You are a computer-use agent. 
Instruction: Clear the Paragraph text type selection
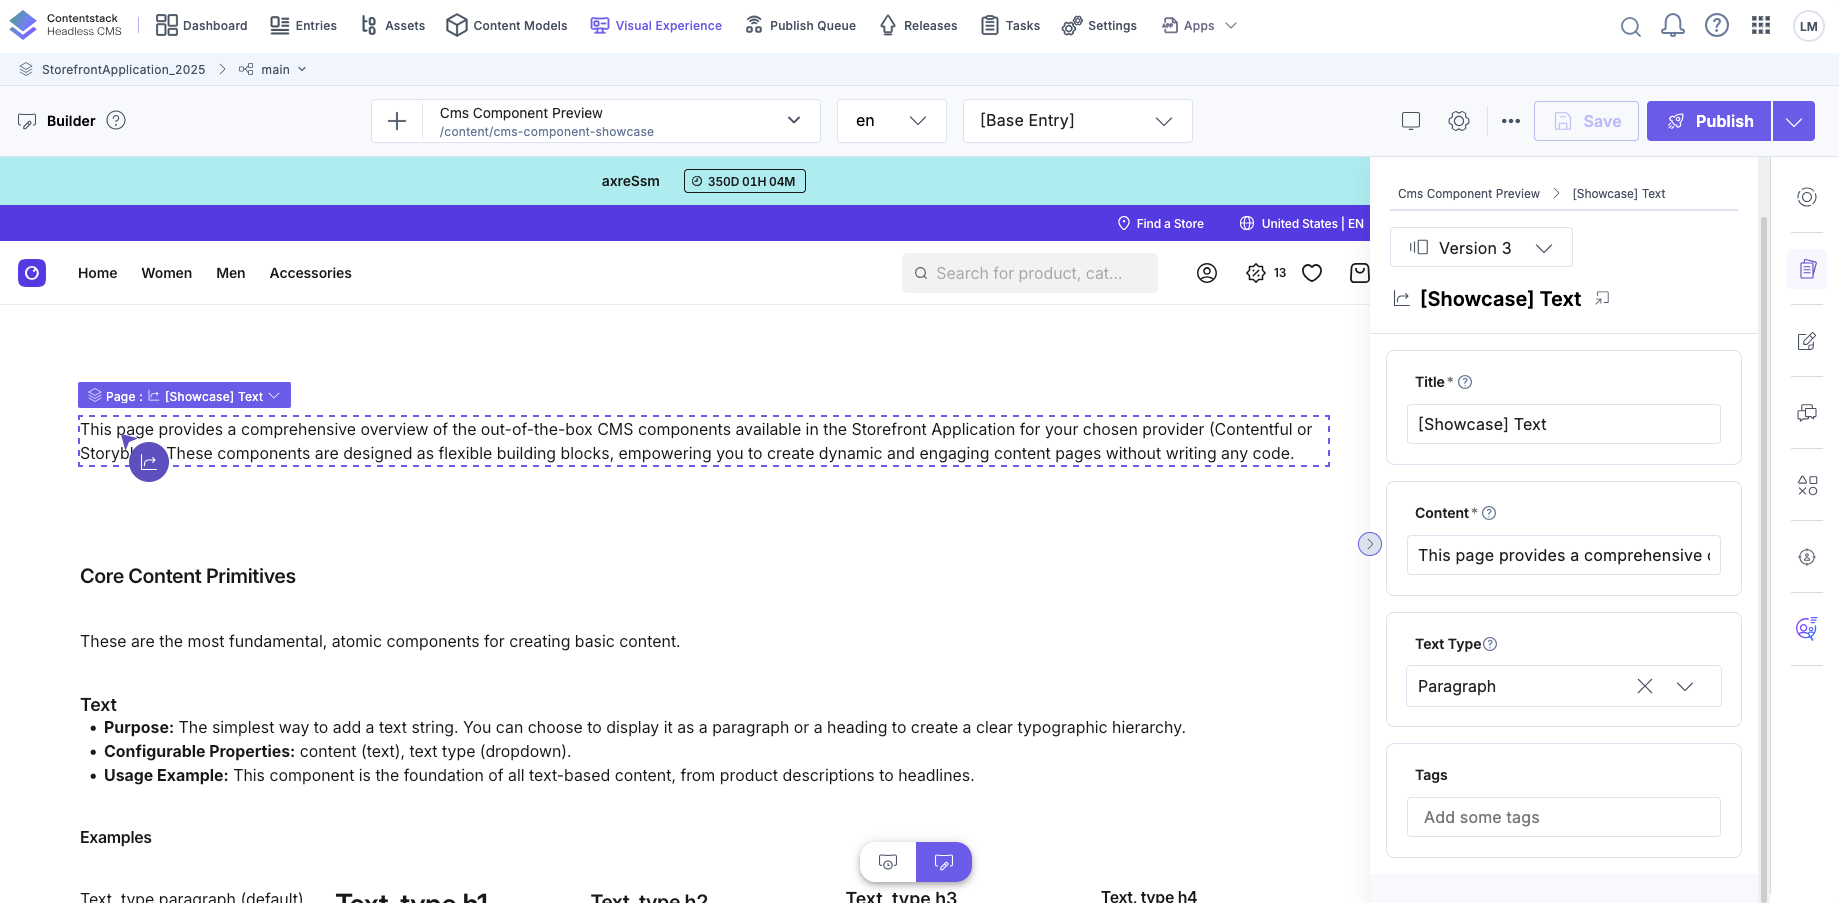(x=1644, y=686)
